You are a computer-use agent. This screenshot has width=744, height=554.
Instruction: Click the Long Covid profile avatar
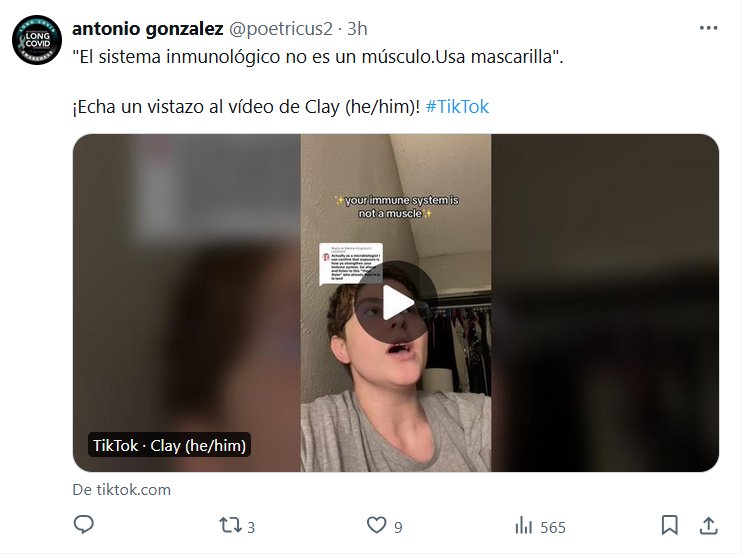click(37, 40)
